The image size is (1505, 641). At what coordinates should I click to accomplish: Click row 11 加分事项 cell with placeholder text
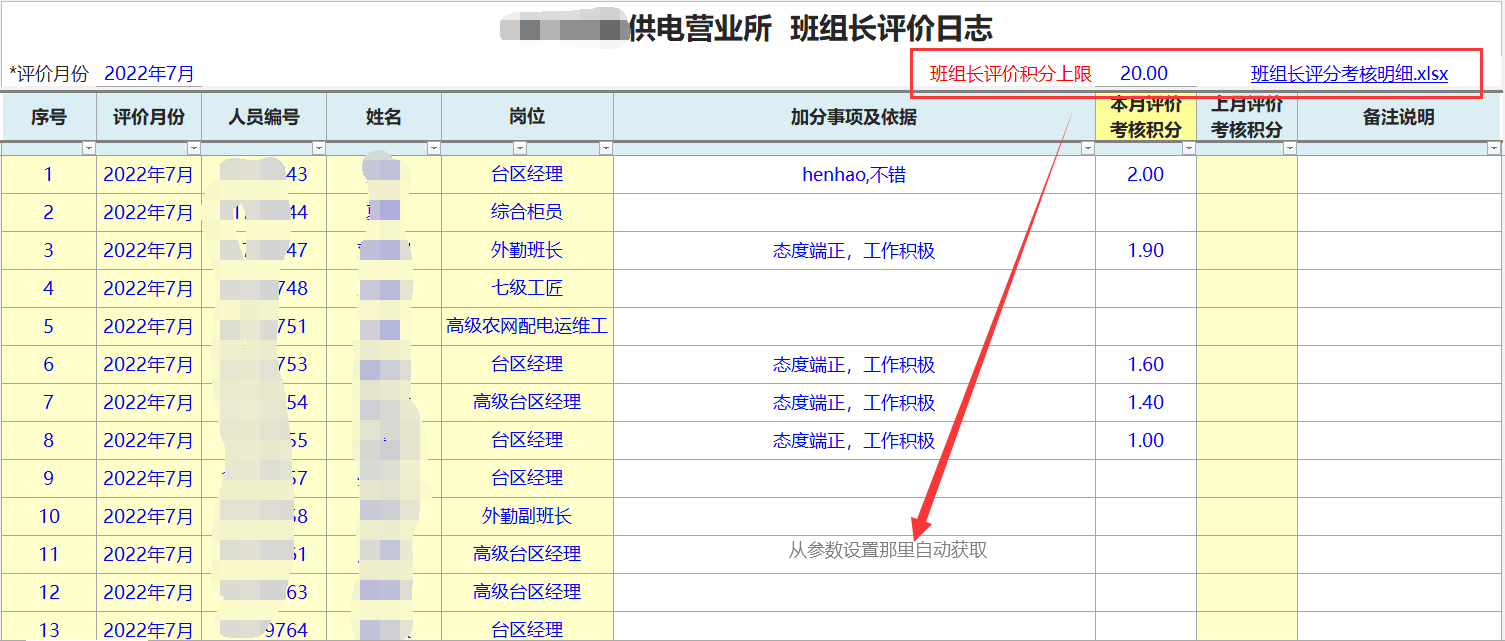click(854, 555)
